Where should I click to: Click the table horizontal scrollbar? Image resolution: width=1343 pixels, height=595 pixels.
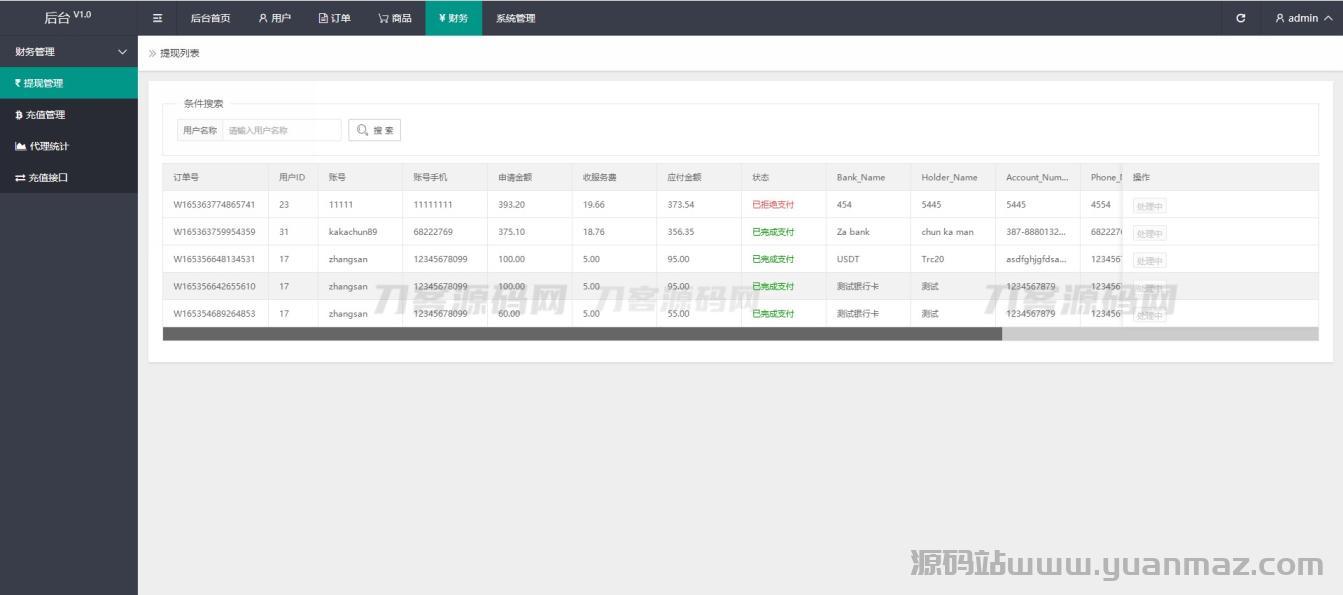coord(582,334)
